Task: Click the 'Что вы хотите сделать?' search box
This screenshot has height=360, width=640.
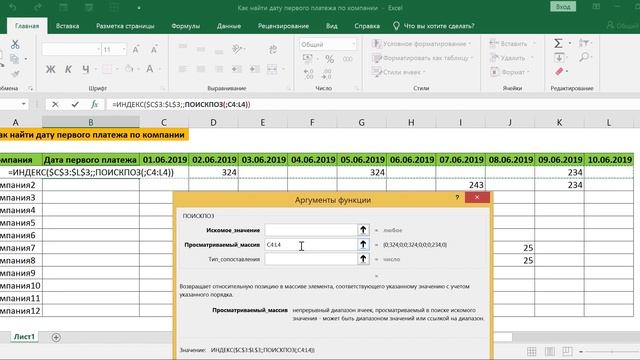Action: 434,26
